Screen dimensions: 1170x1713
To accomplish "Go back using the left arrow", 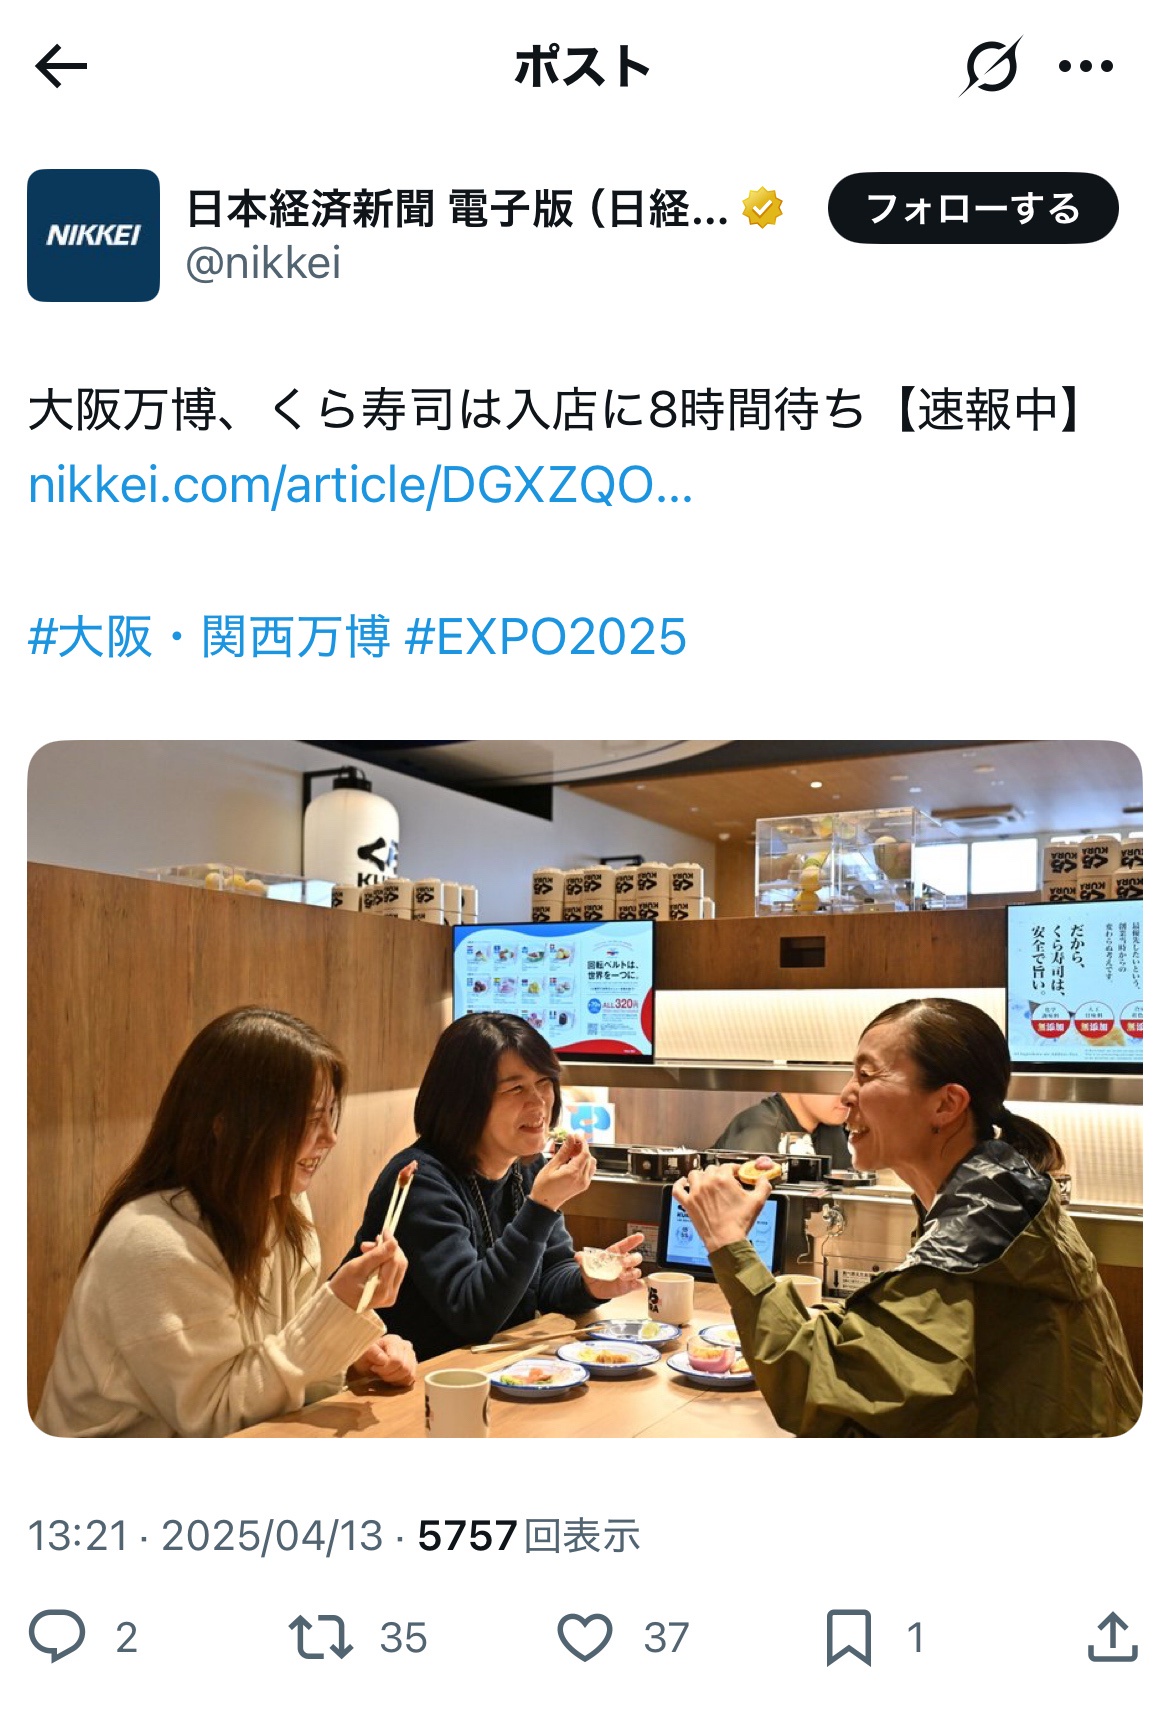I will 61,67.
